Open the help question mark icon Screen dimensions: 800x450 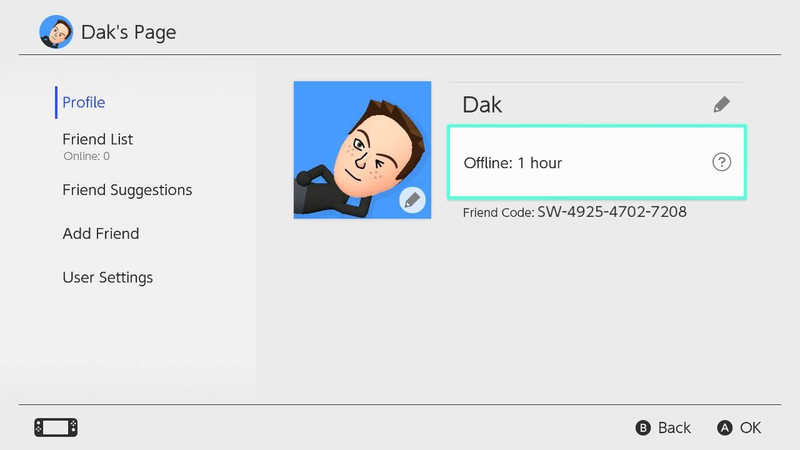pyautogui.click(x=721, y=162)
